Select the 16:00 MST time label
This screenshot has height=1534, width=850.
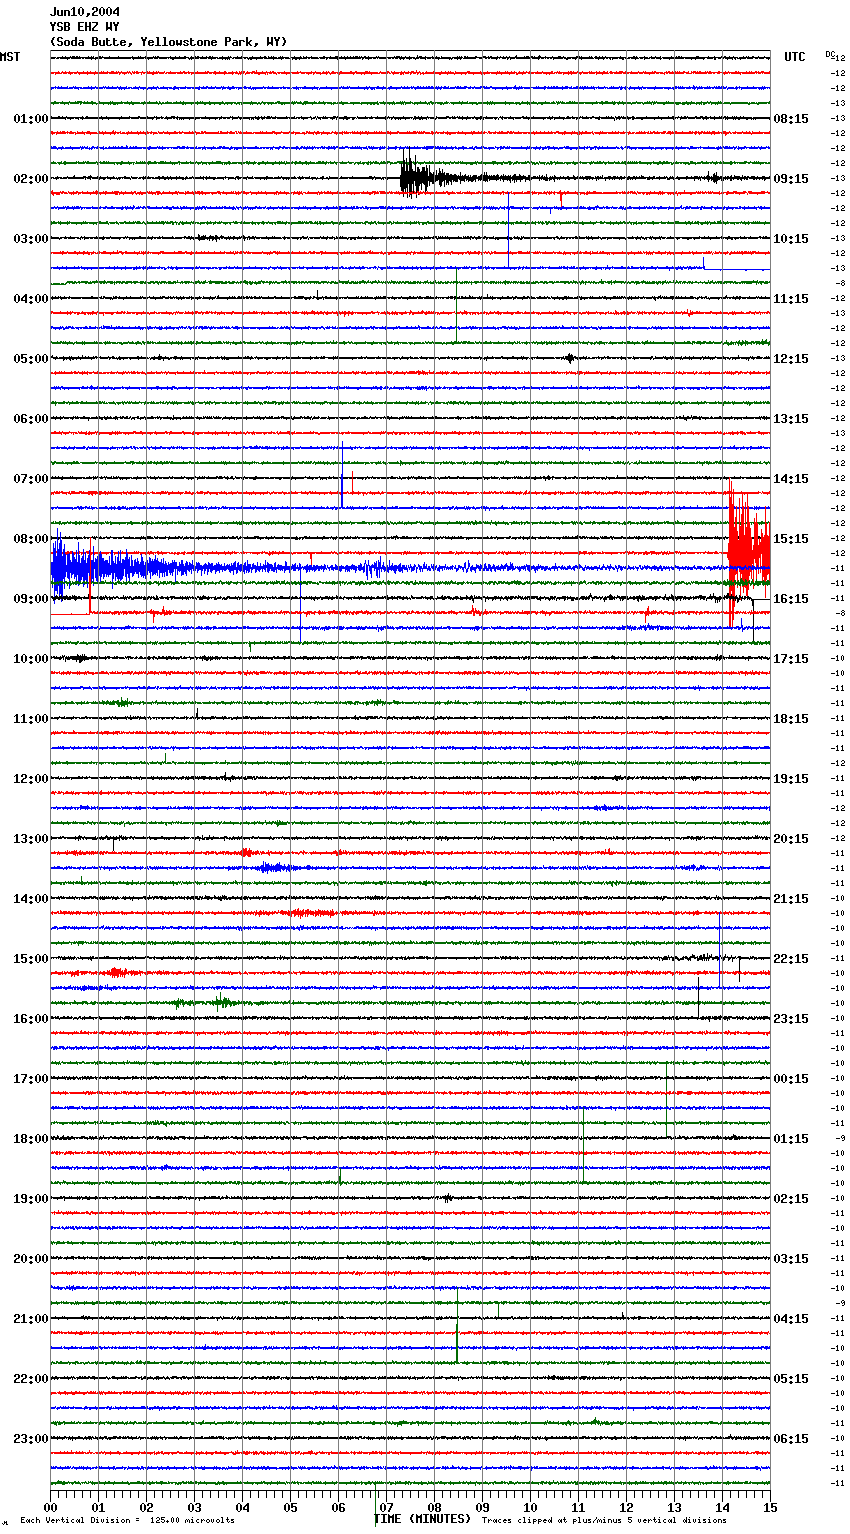point(31,1019)
